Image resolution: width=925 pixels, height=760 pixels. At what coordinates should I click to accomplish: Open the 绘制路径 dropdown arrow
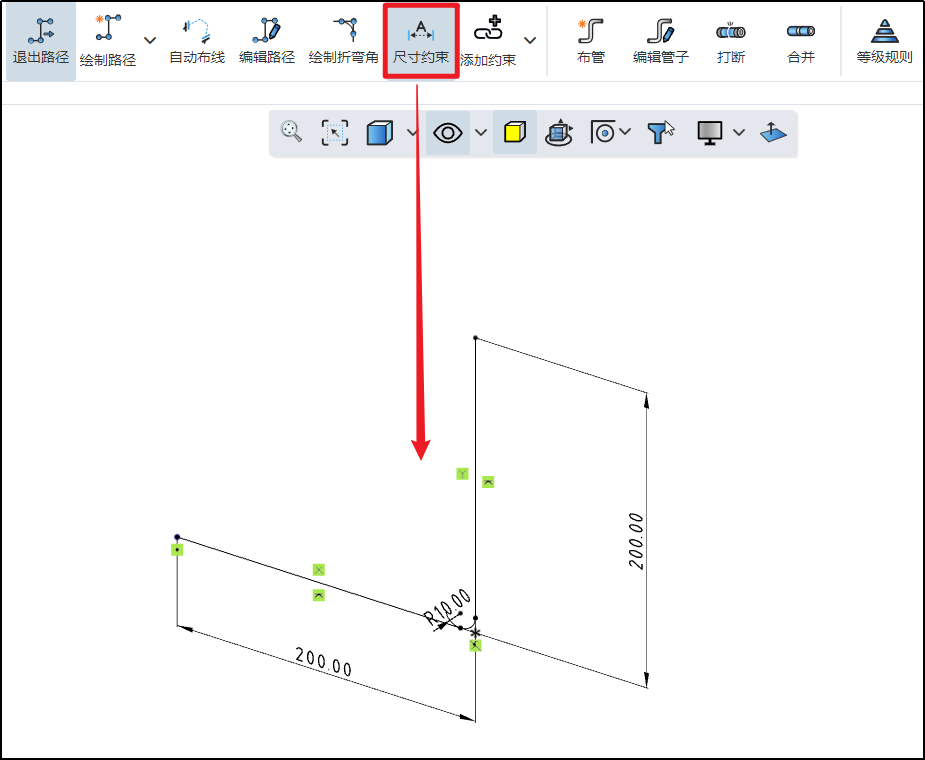(150, 41)
